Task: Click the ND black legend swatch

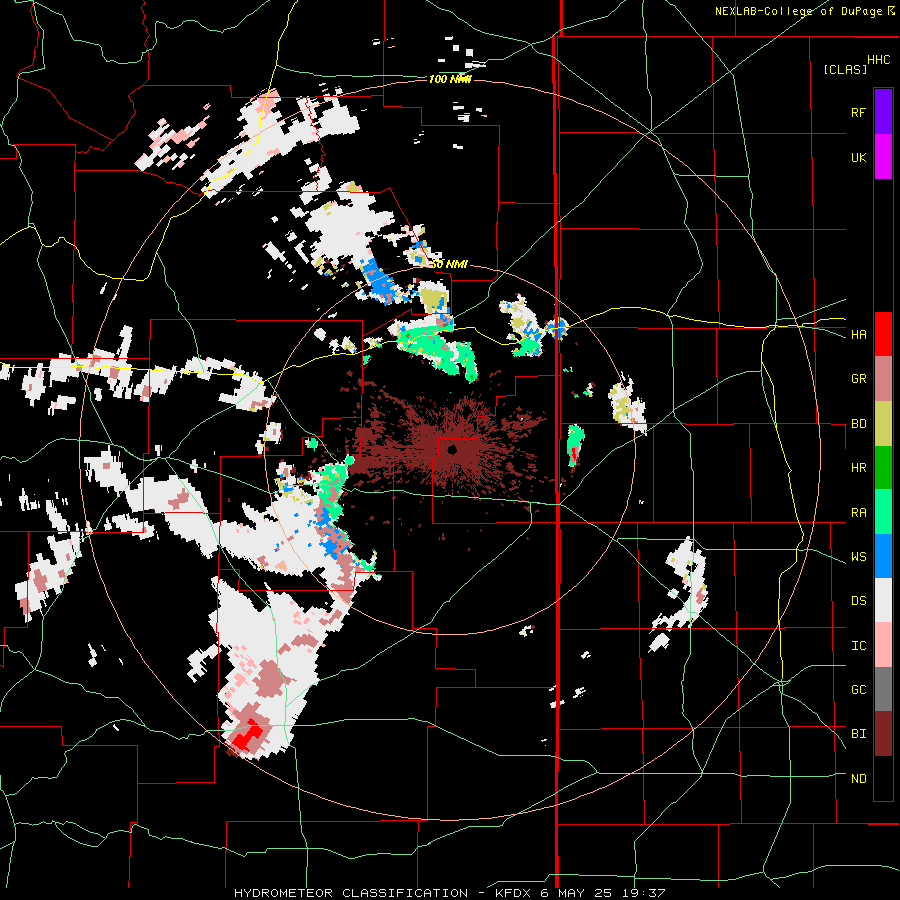Action: click(883, 778)
